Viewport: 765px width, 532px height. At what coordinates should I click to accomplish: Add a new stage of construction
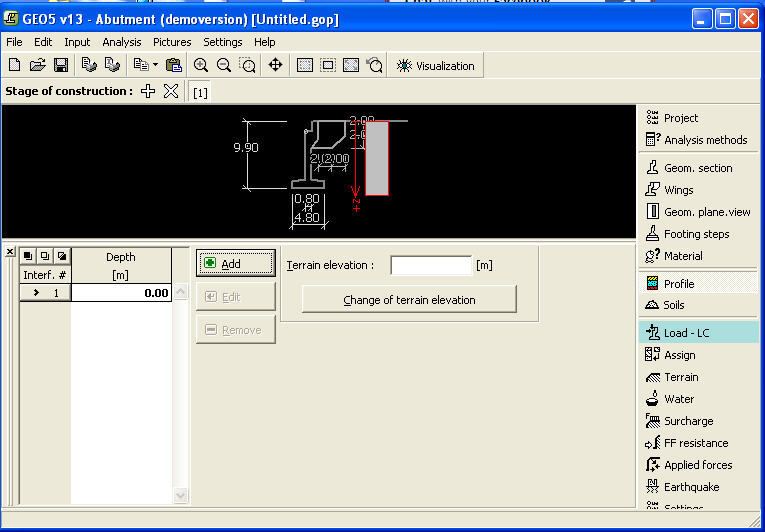point(148,91)
